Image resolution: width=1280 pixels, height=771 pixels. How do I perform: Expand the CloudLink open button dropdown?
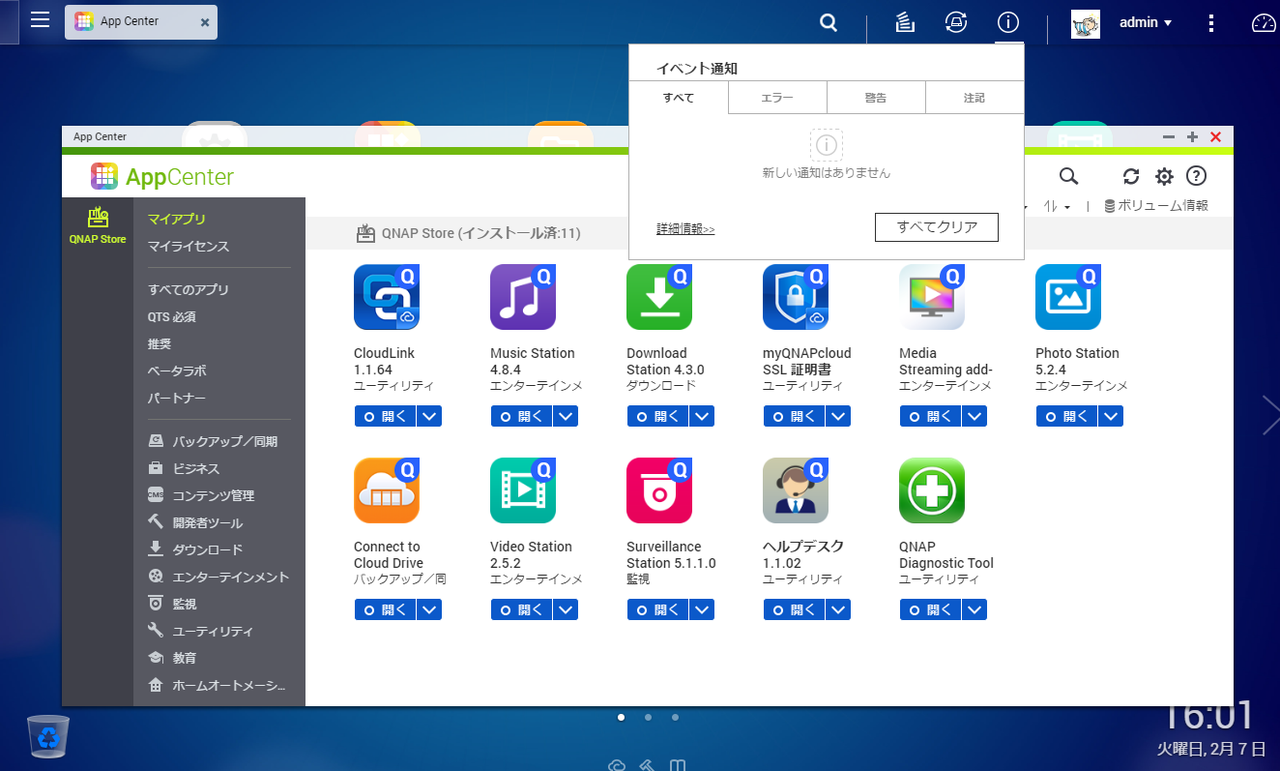click(429, 416)
